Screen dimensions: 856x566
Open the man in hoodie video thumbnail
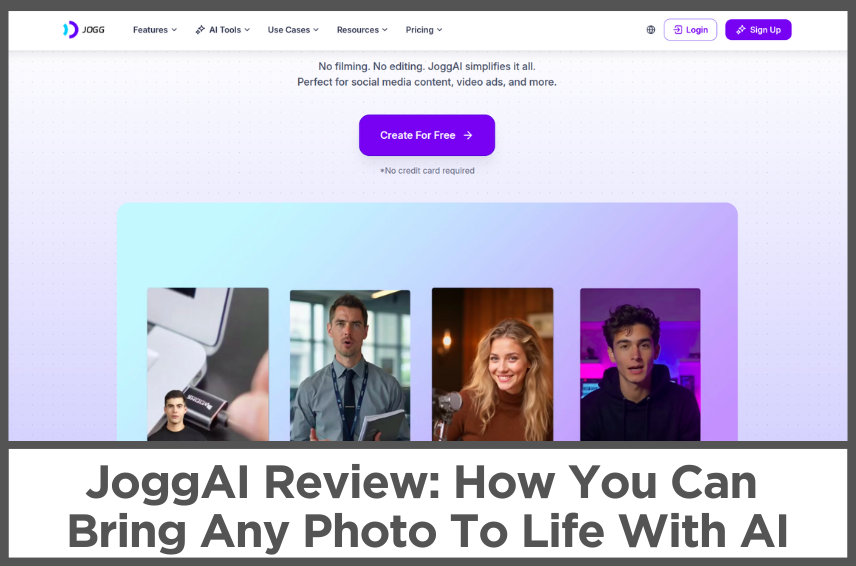coord(640,364)
